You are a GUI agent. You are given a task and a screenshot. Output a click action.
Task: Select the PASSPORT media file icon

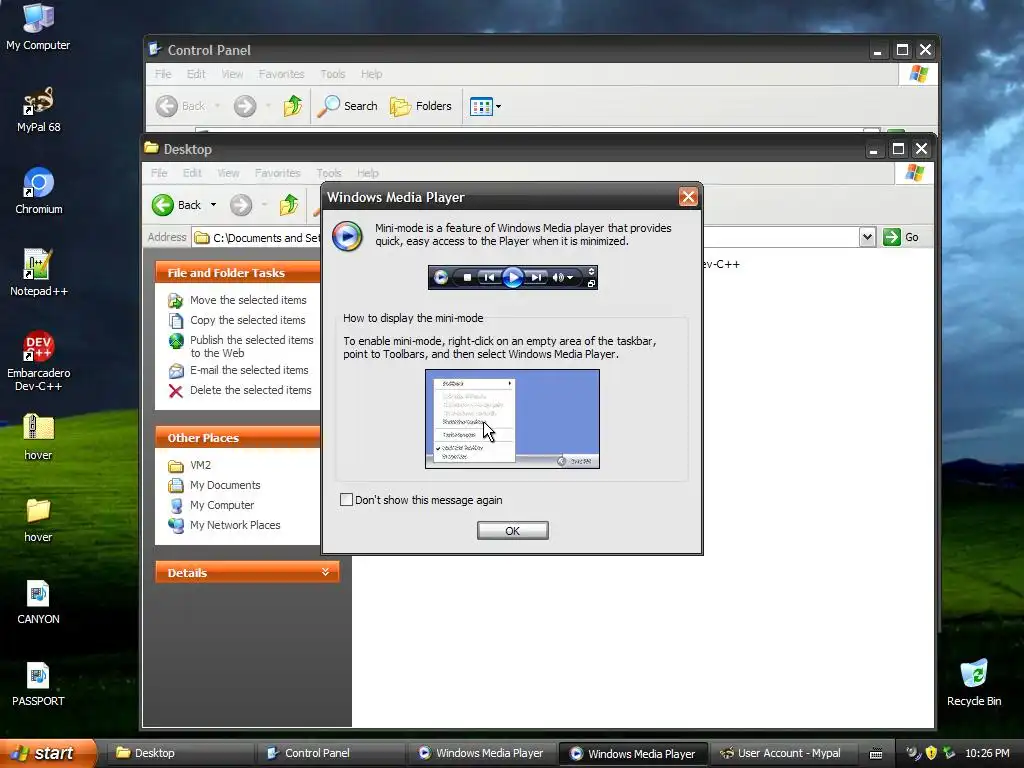click(38, 684)
